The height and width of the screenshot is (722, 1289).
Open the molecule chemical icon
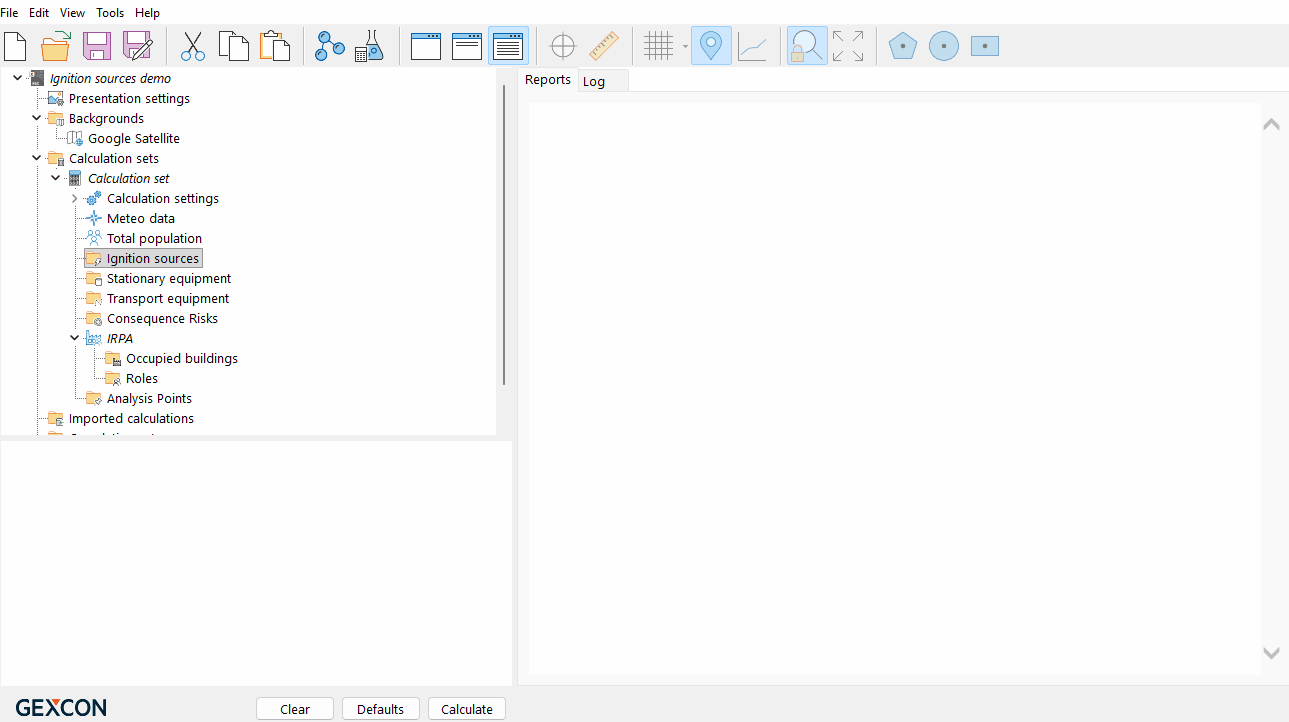pyautogui.click(x=329, y=46)
